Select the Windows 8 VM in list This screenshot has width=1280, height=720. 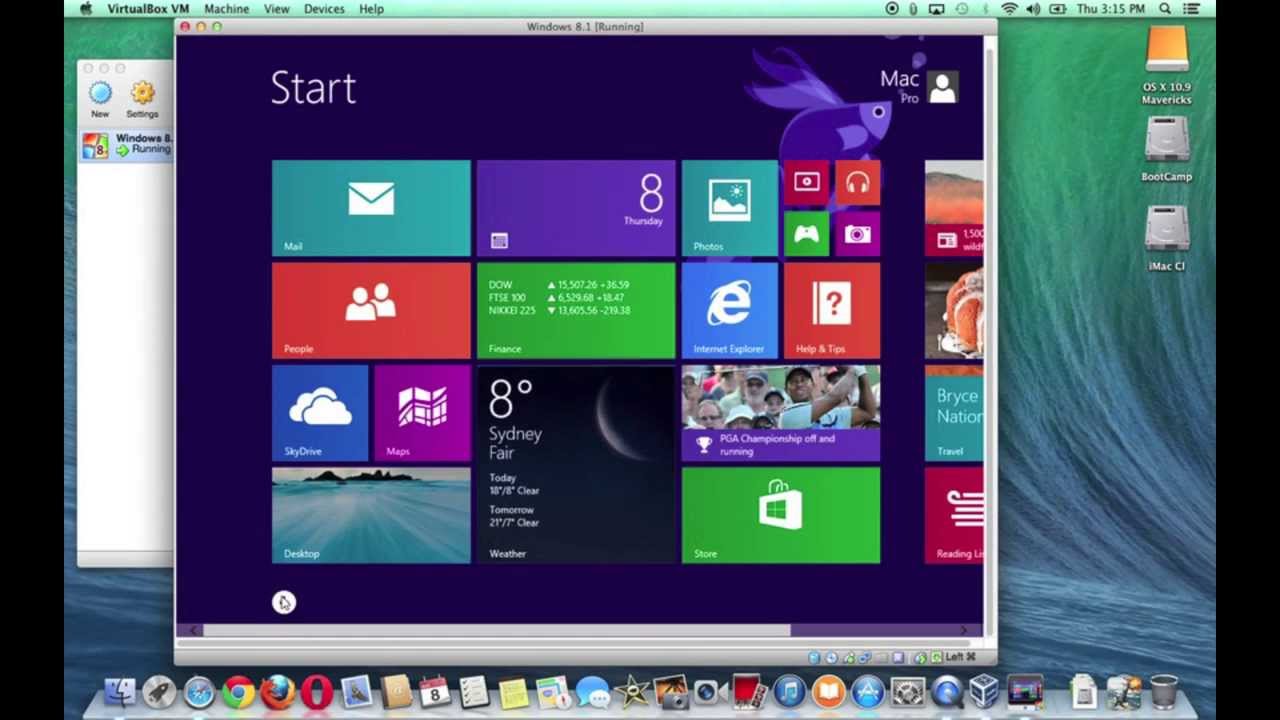click(128, 144)
